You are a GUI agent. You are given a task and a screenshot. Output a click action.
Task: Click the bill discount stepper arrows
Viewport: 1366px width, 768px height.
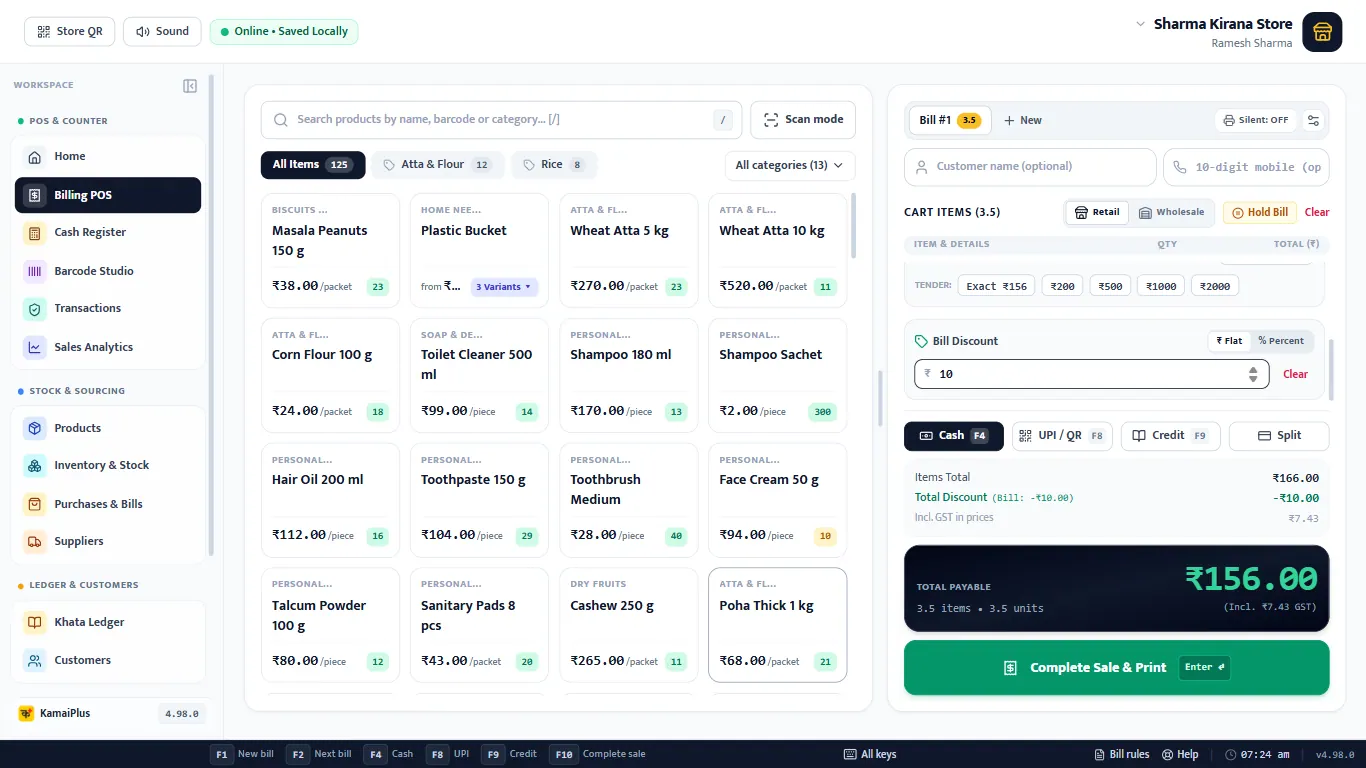click(x=1253, y=374)
